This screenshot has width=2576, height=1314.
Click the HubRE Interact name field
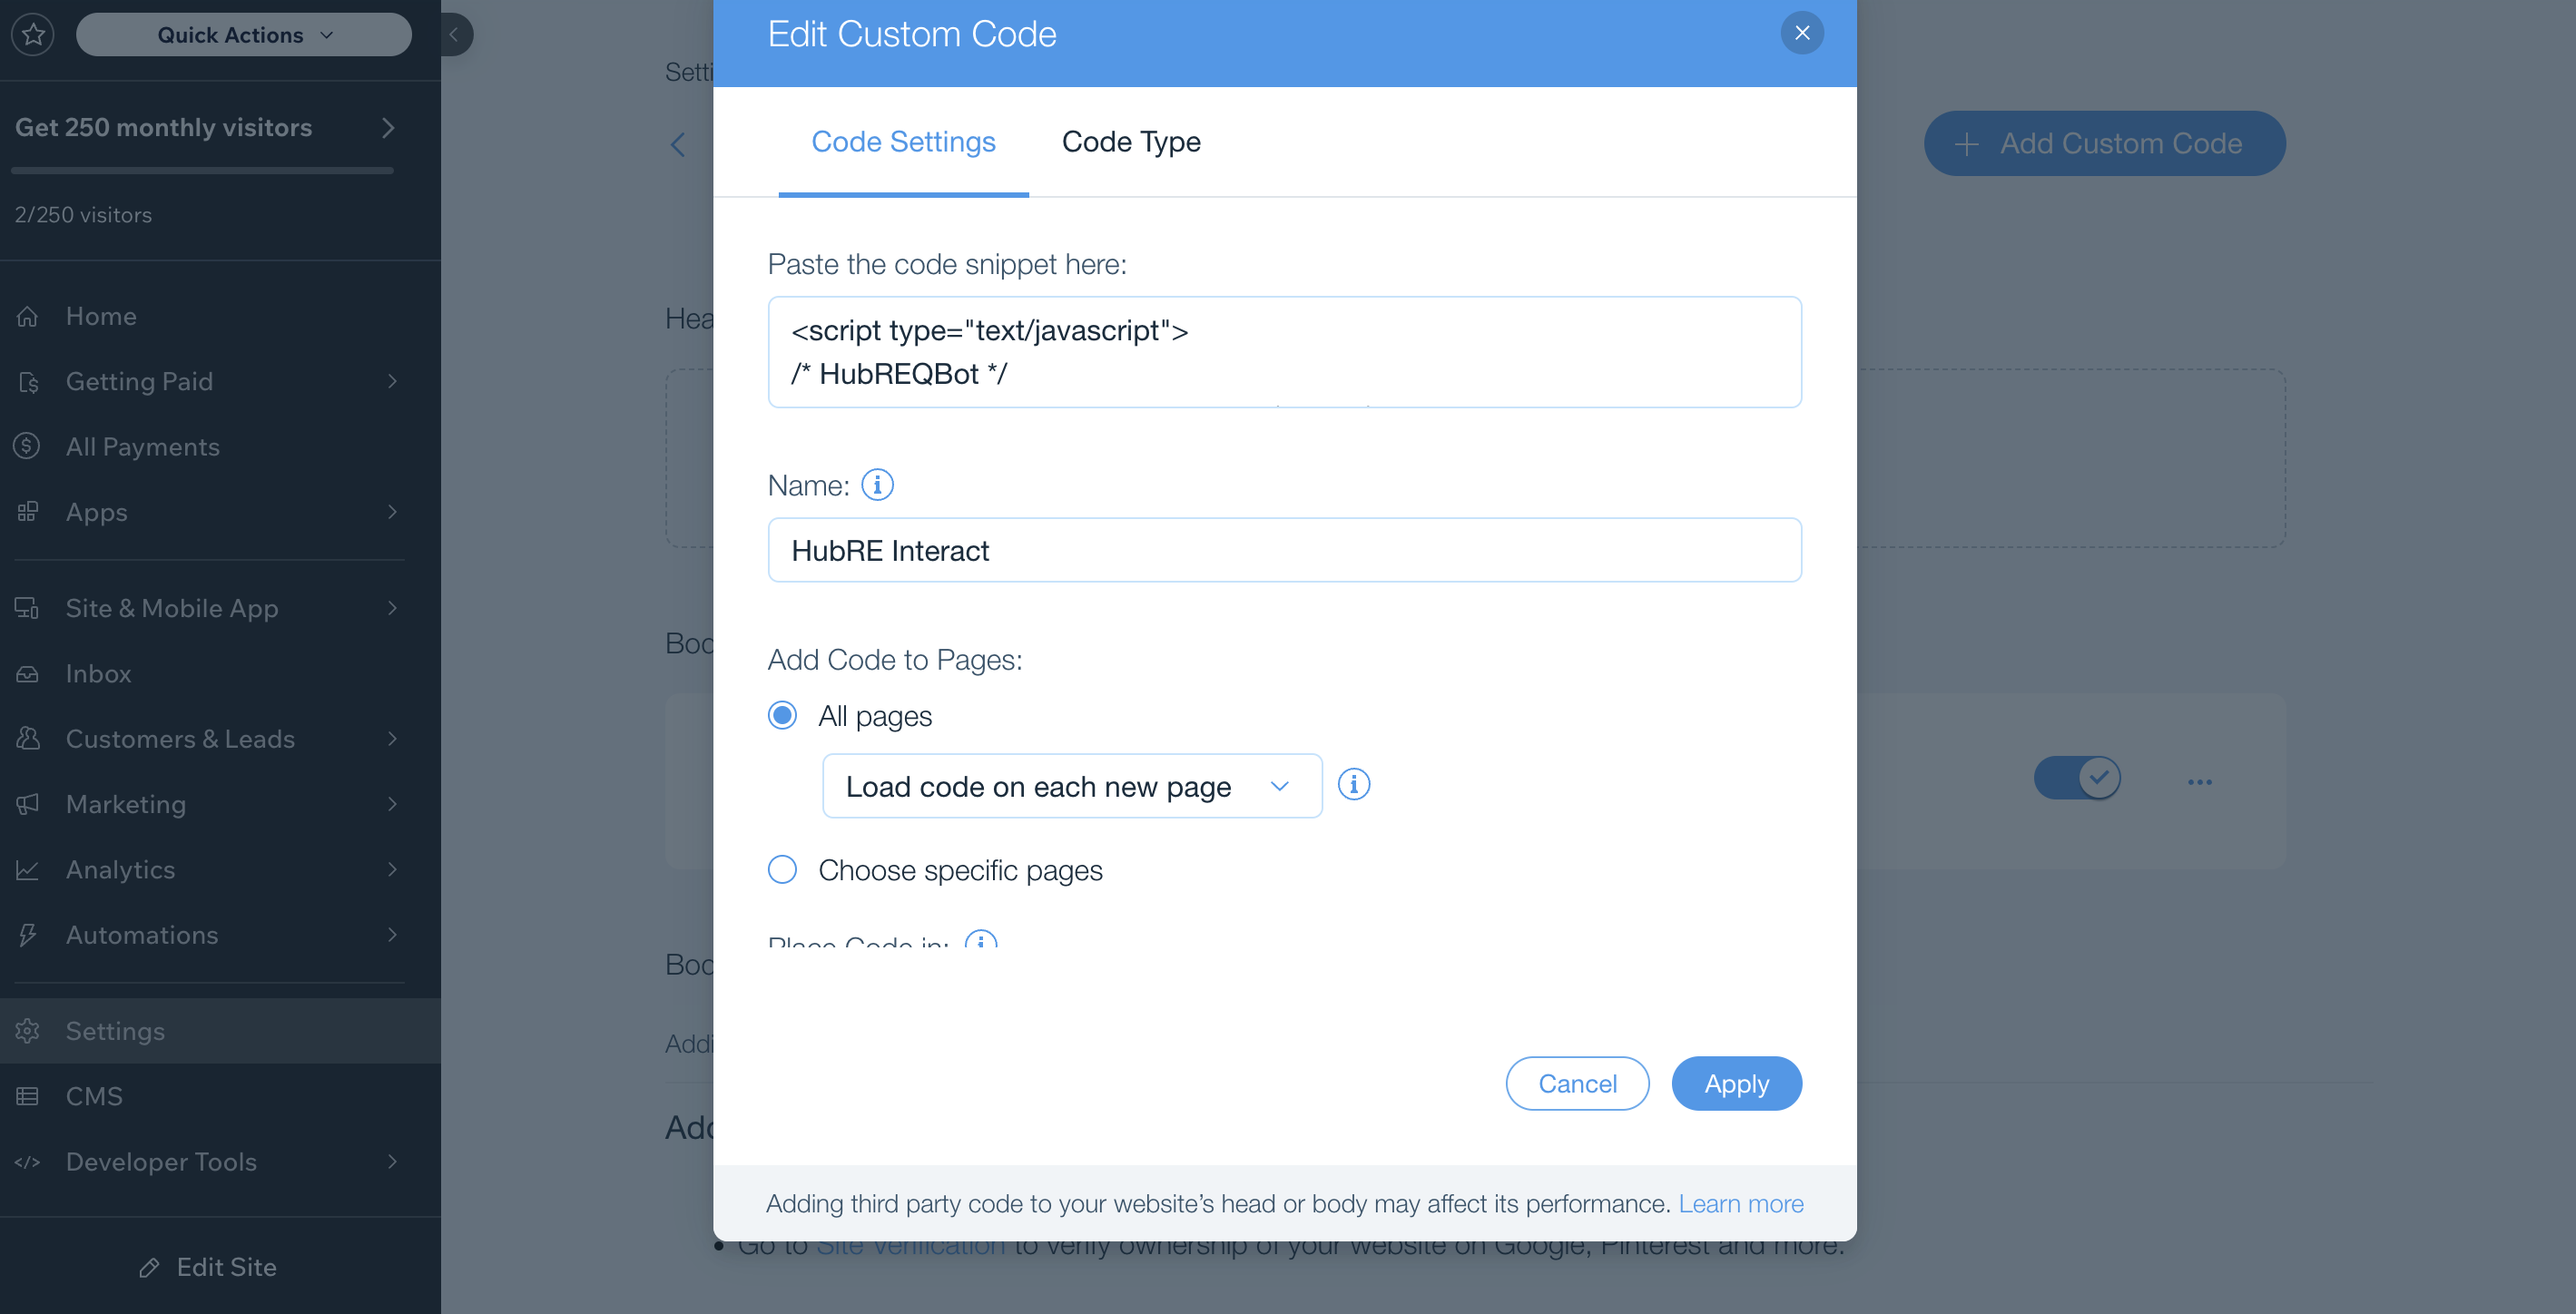pos(1284,550)
